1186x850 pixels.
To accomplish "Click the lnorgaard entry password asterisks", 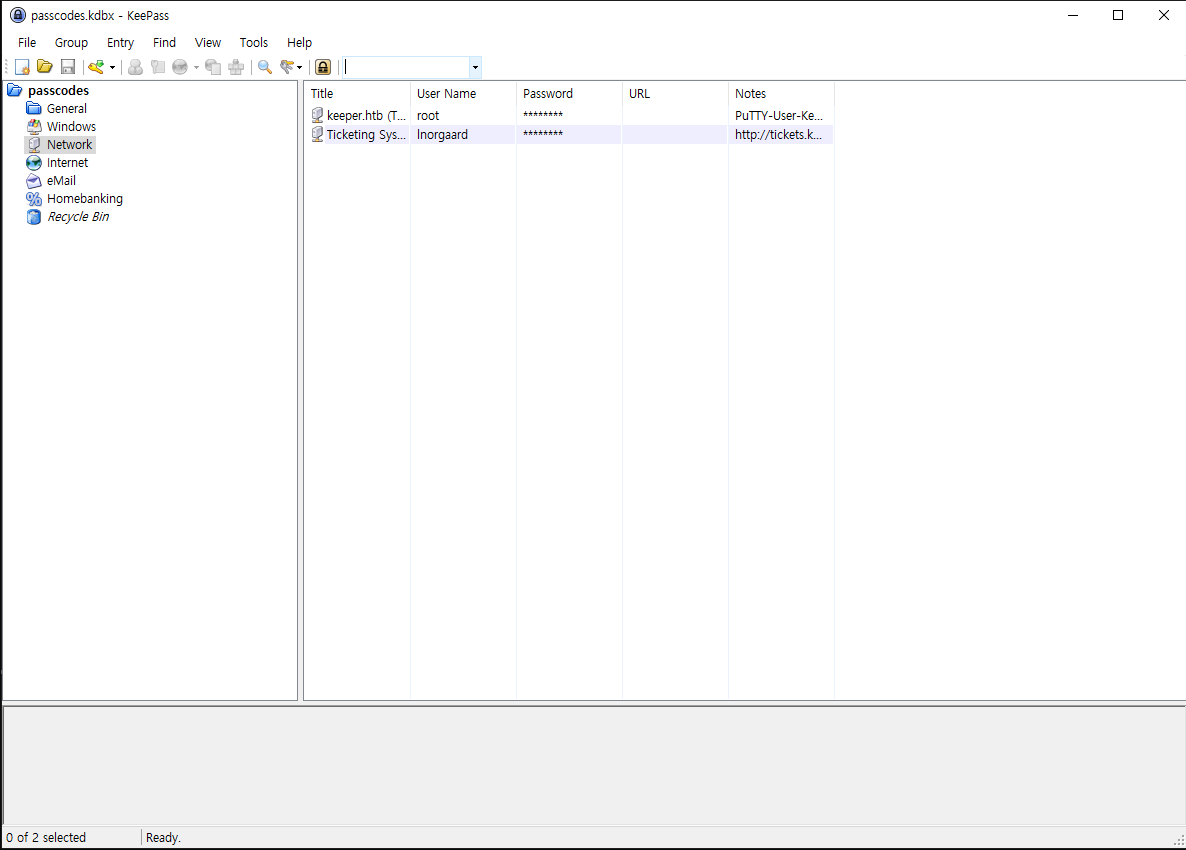I will (x=543, y=134).
